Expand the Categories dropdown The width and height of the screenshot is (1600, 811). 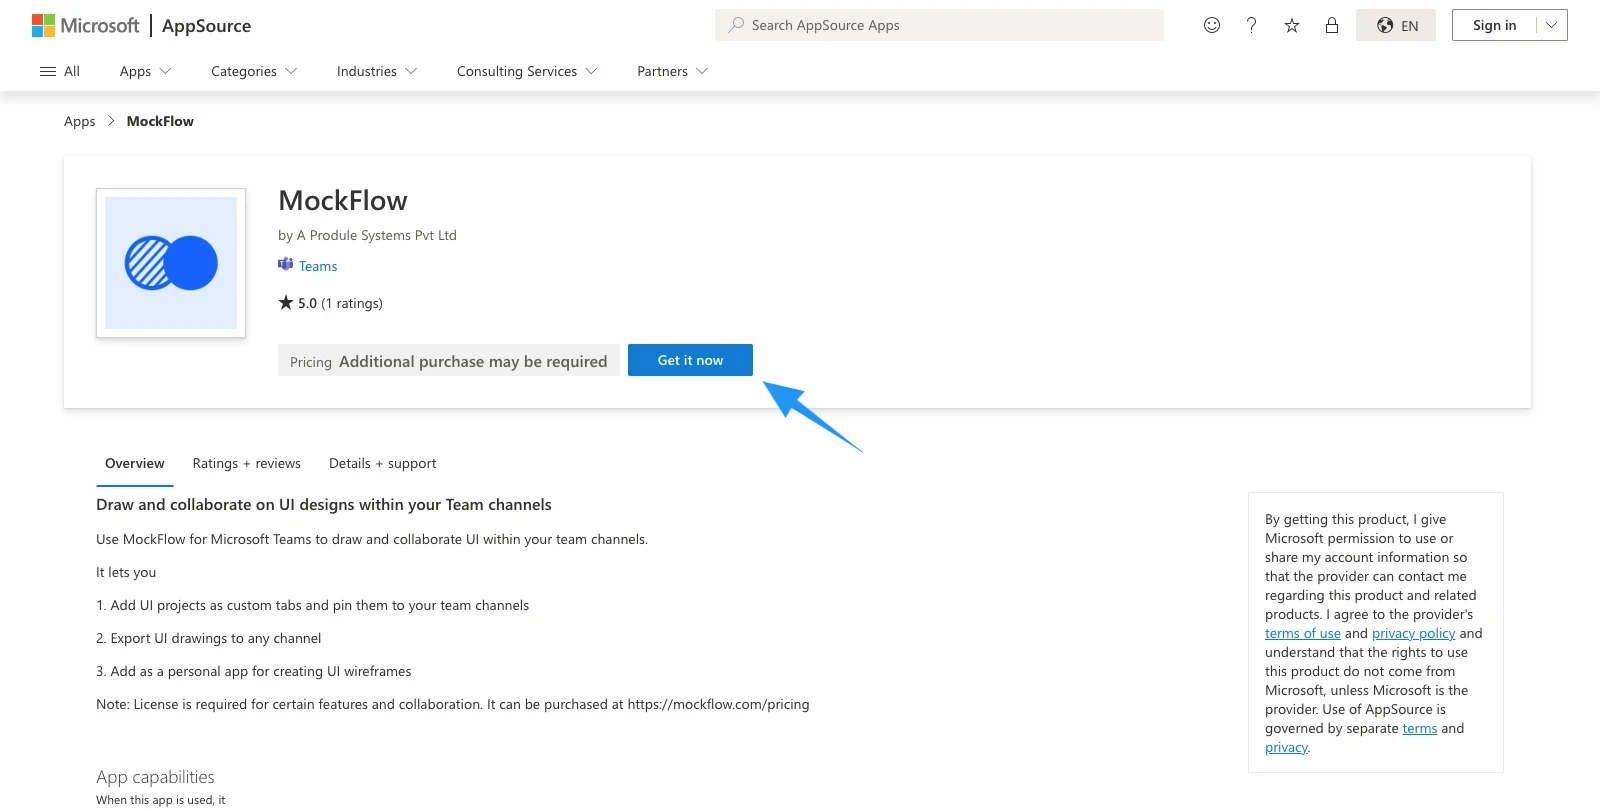click(x=254, y=71)
